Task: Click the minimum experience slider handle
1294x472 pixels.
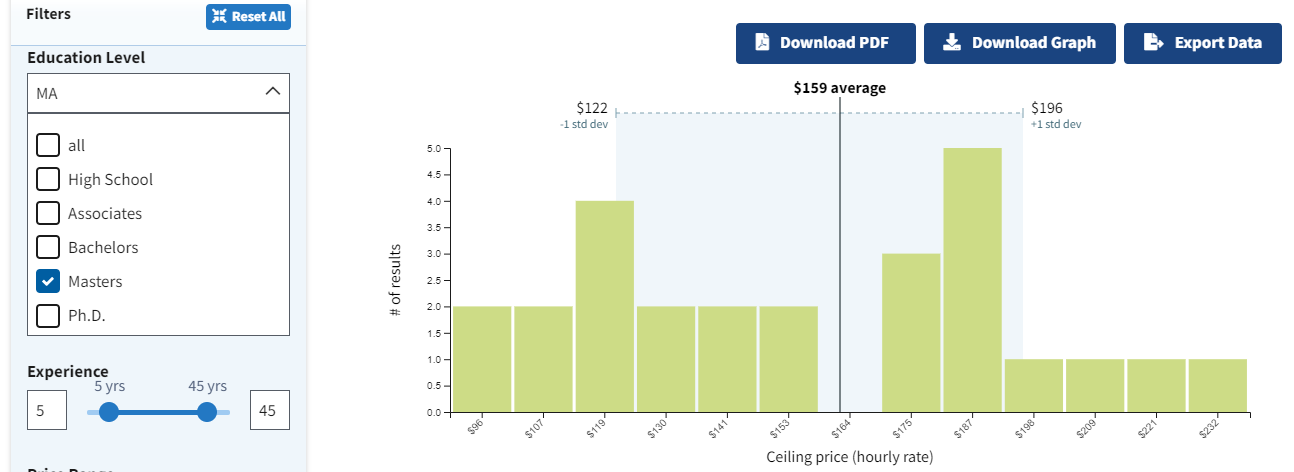Action: point(109,412)
